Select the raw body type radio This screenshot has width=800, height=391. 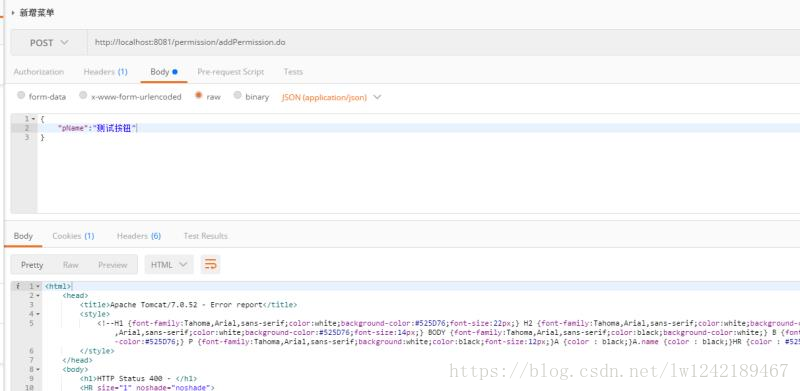[x=199, y=95]
